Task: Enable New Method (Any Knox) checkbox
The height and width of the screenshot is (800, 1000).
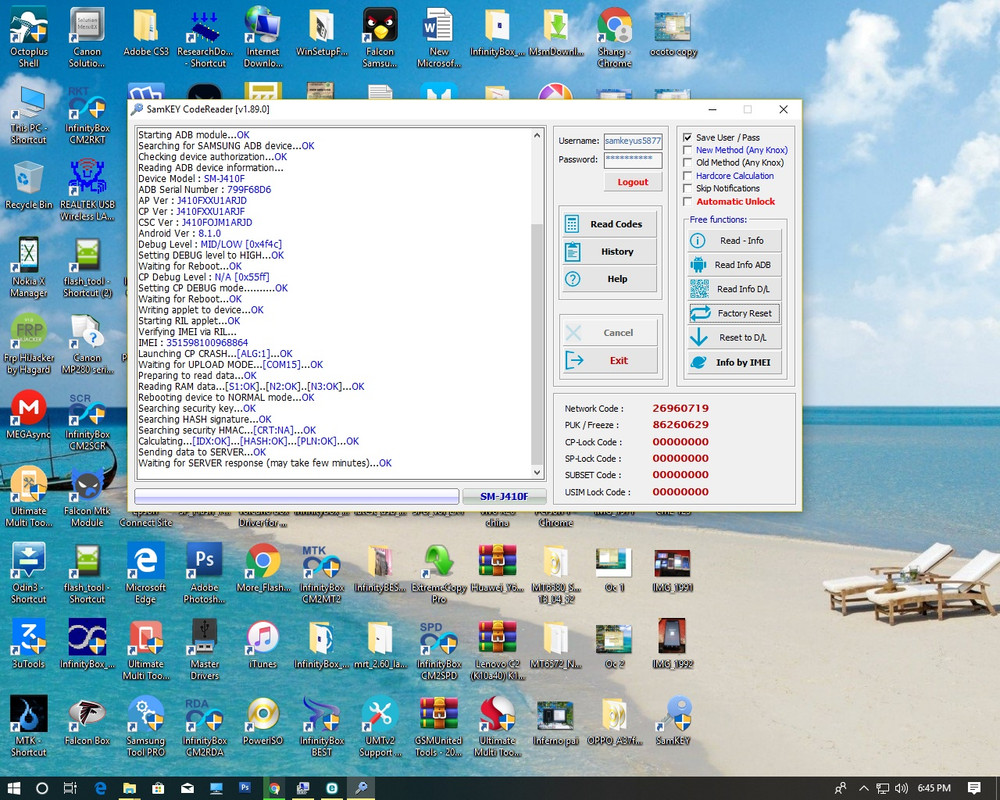Action: point(688,150)
